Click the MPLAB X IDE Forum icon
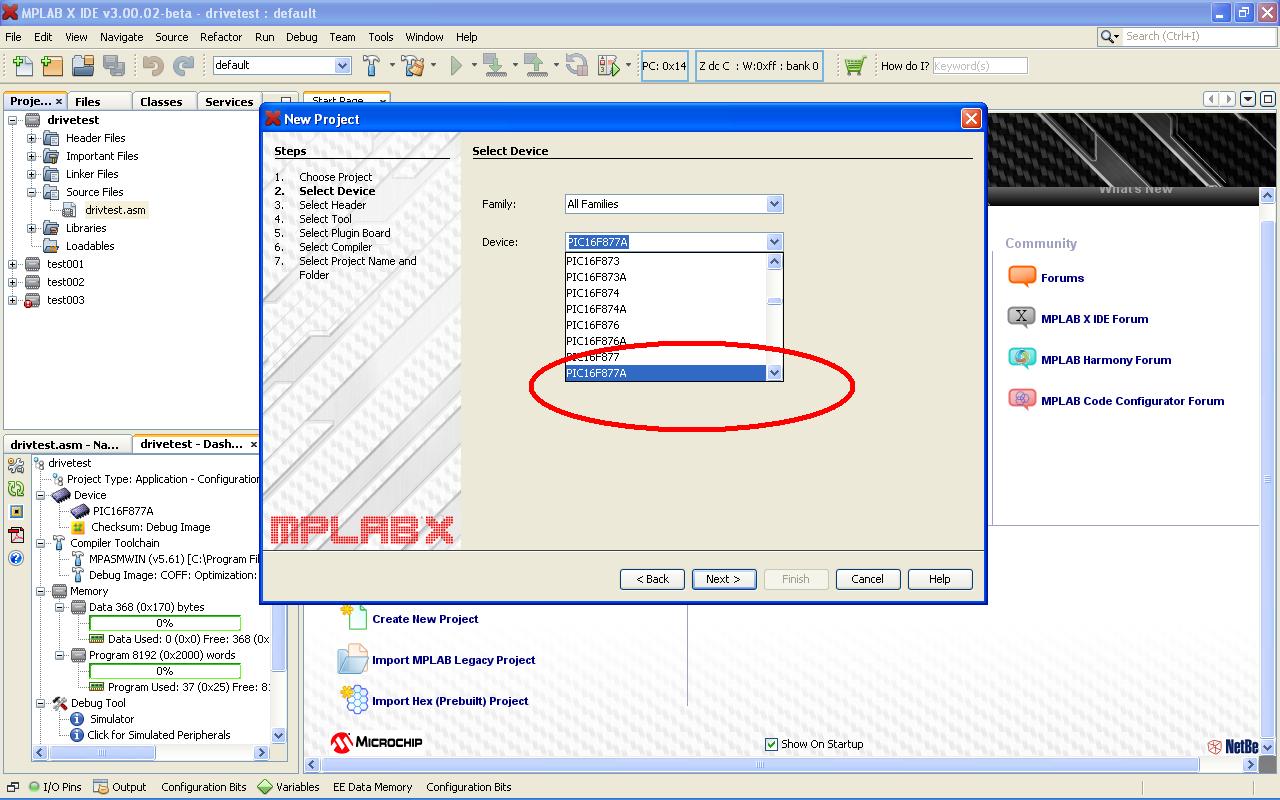Screen dimensions: 1280x800 point(1022,318)
